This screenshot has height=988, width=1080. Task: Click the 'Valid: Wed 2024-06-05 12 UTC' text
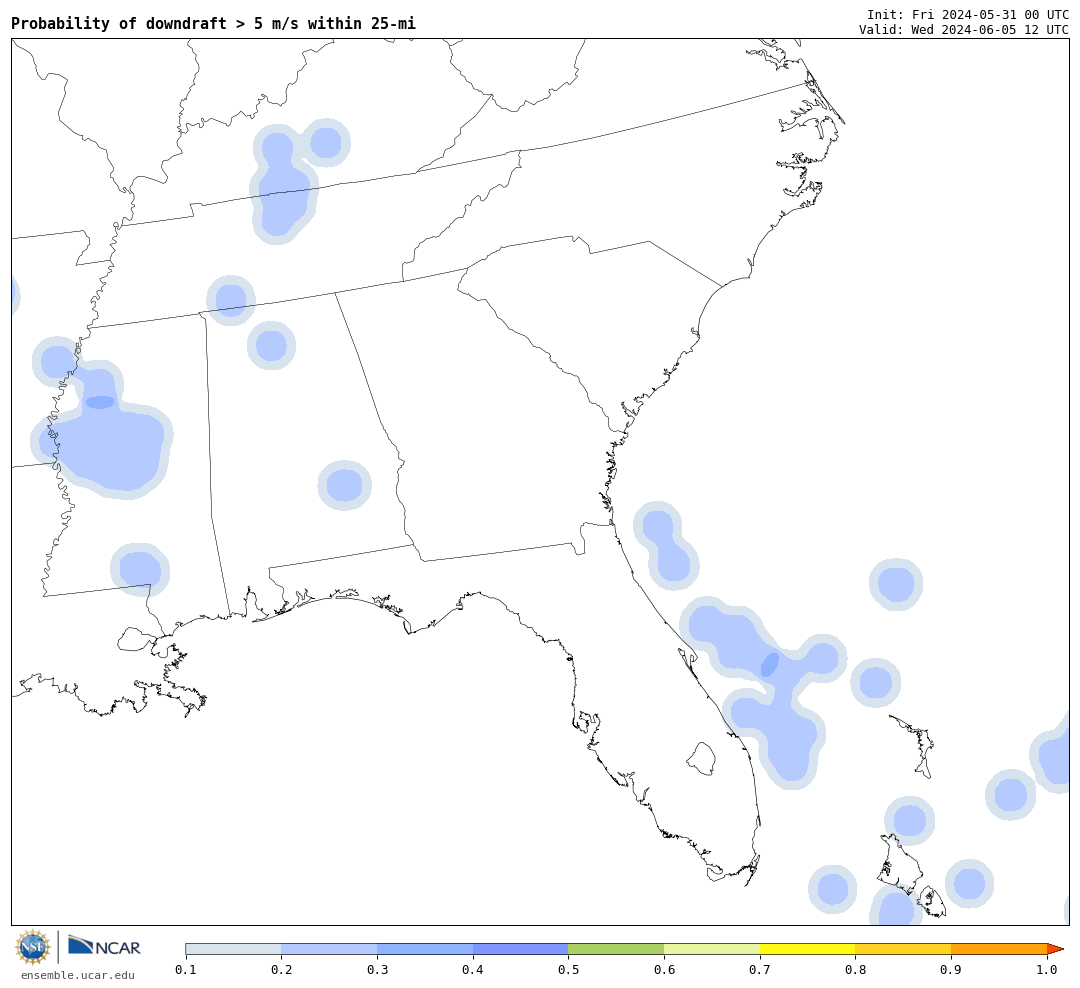tap(964, 30)
